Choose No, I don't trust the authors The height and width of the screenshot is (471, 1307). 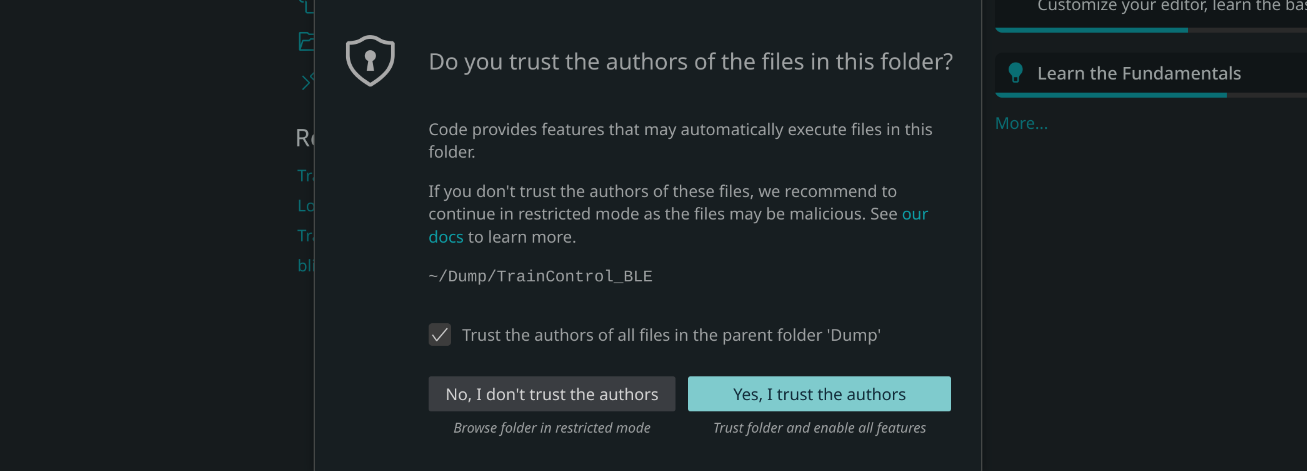tap(552, 394)
